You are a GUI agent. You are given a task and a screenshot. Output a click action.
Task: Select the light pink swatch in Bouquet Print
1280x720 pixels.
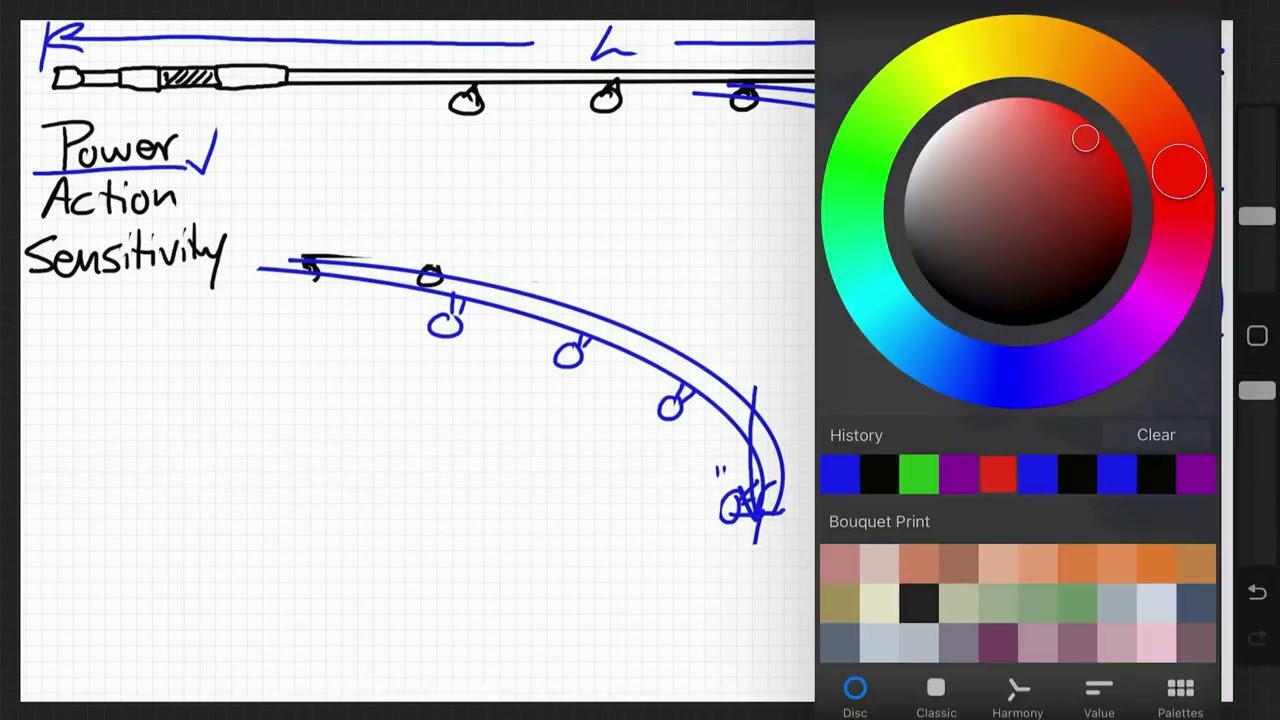click(1157, 643)
